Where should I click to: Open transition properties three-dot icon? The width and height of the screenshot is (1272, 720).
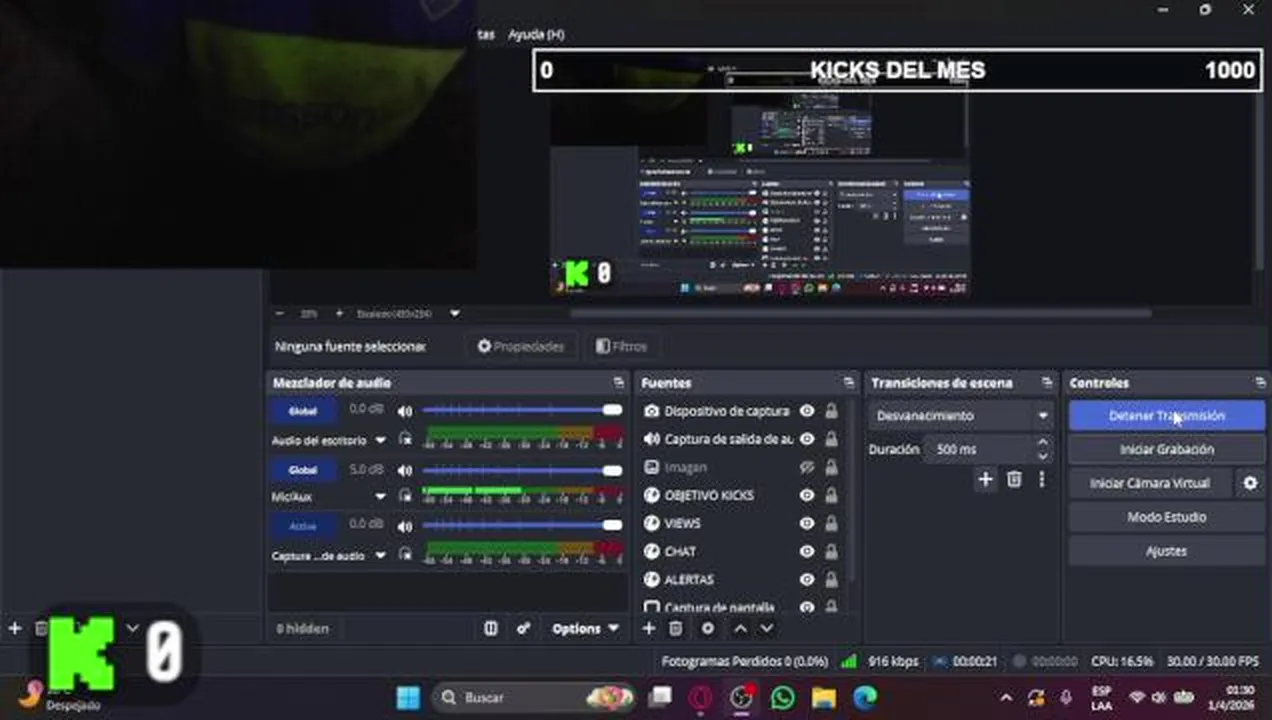click(x=1041, y=480)
